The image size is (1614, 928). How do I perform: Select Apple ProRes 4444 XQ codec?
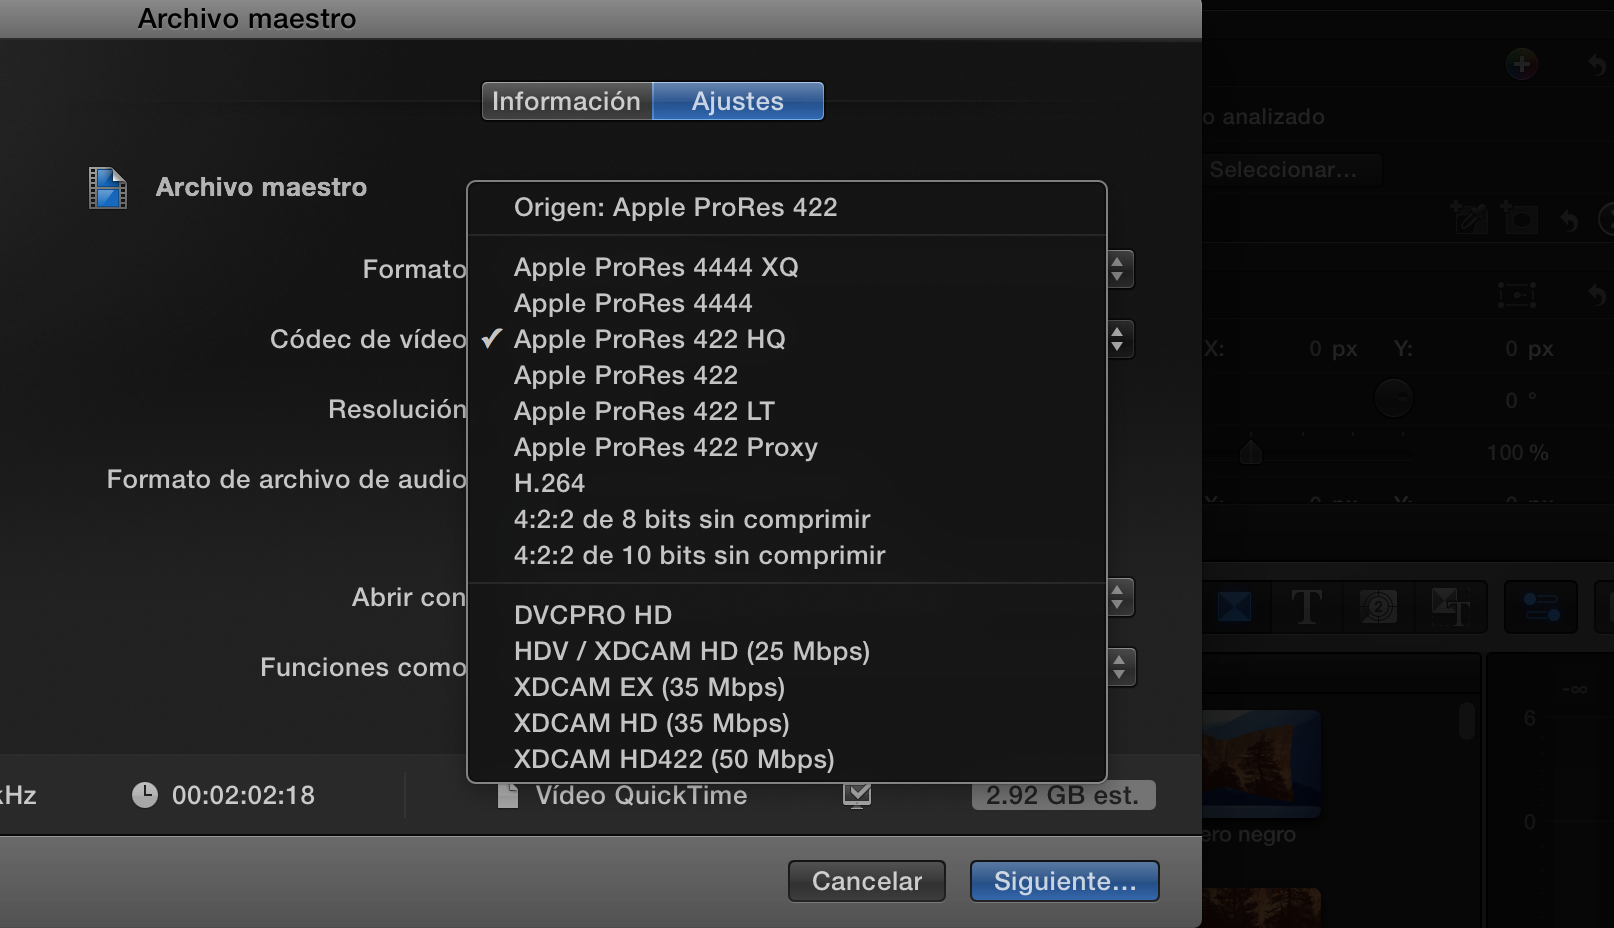(656, 267)
